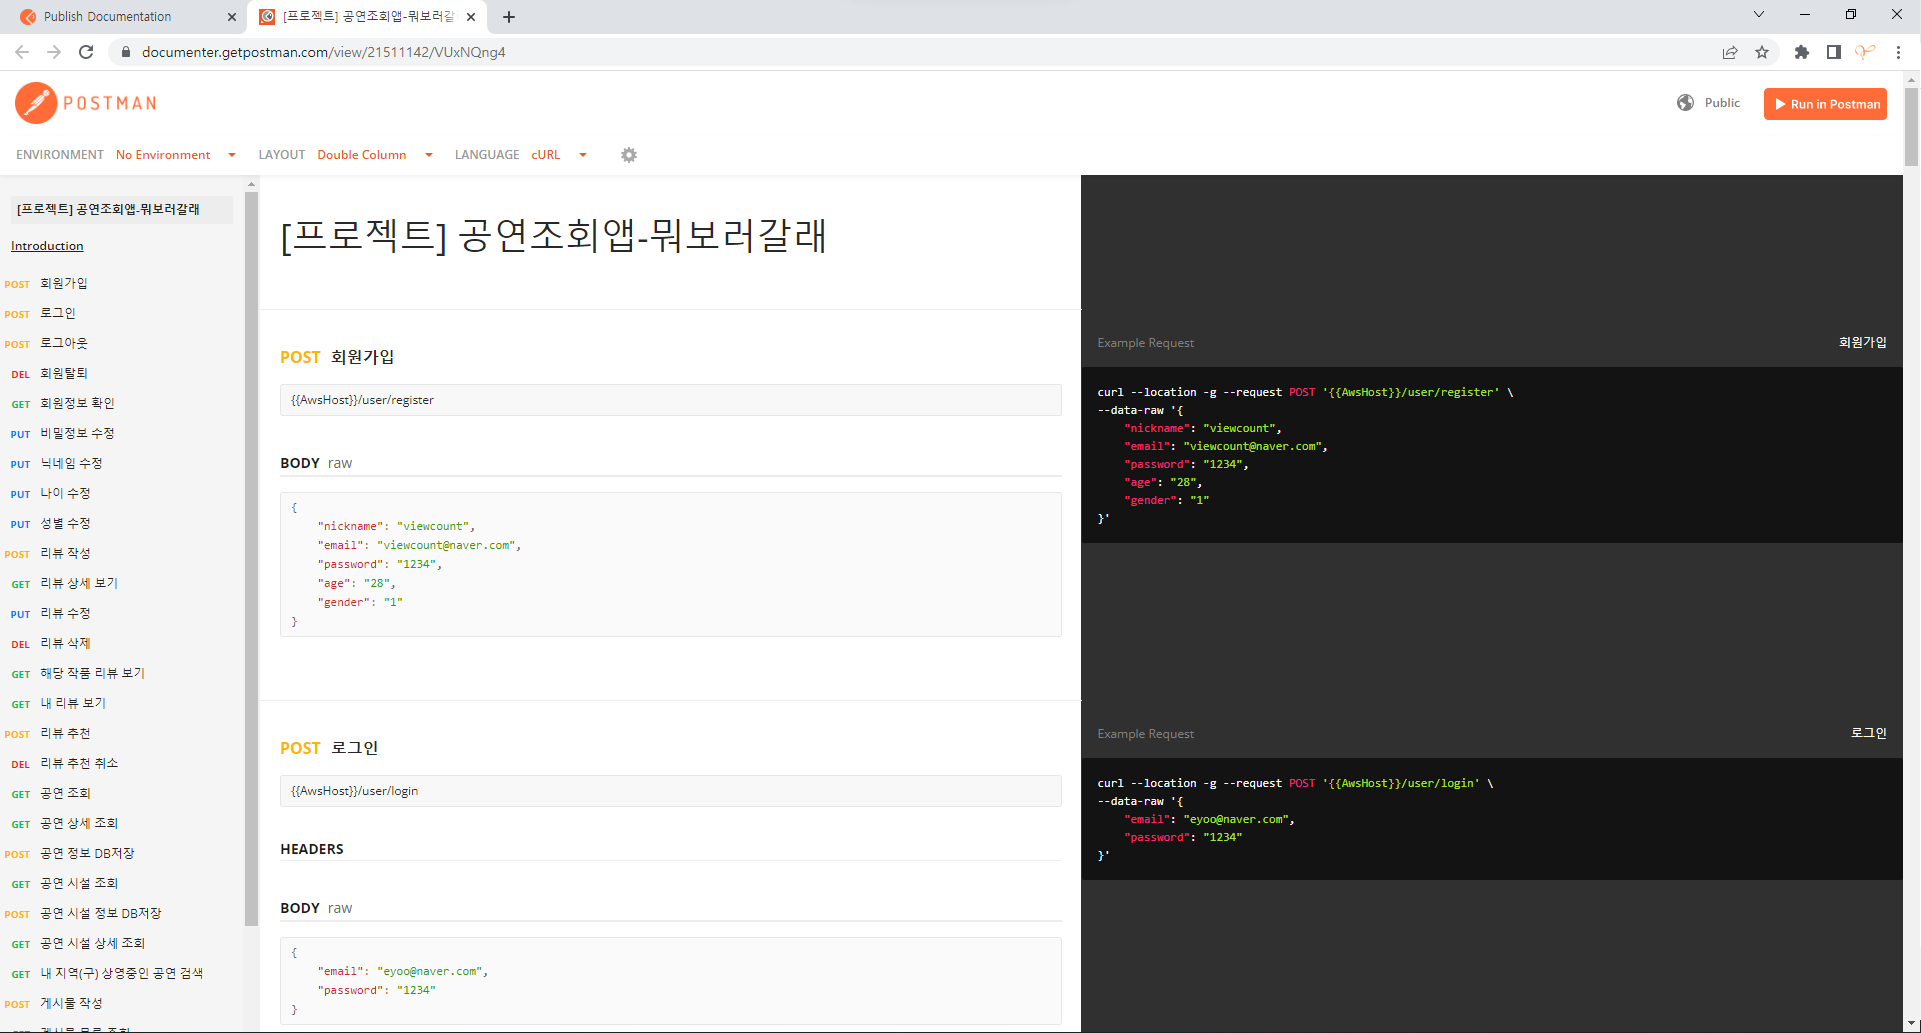Click the POST 회원가입 section heading

(337, 357)
